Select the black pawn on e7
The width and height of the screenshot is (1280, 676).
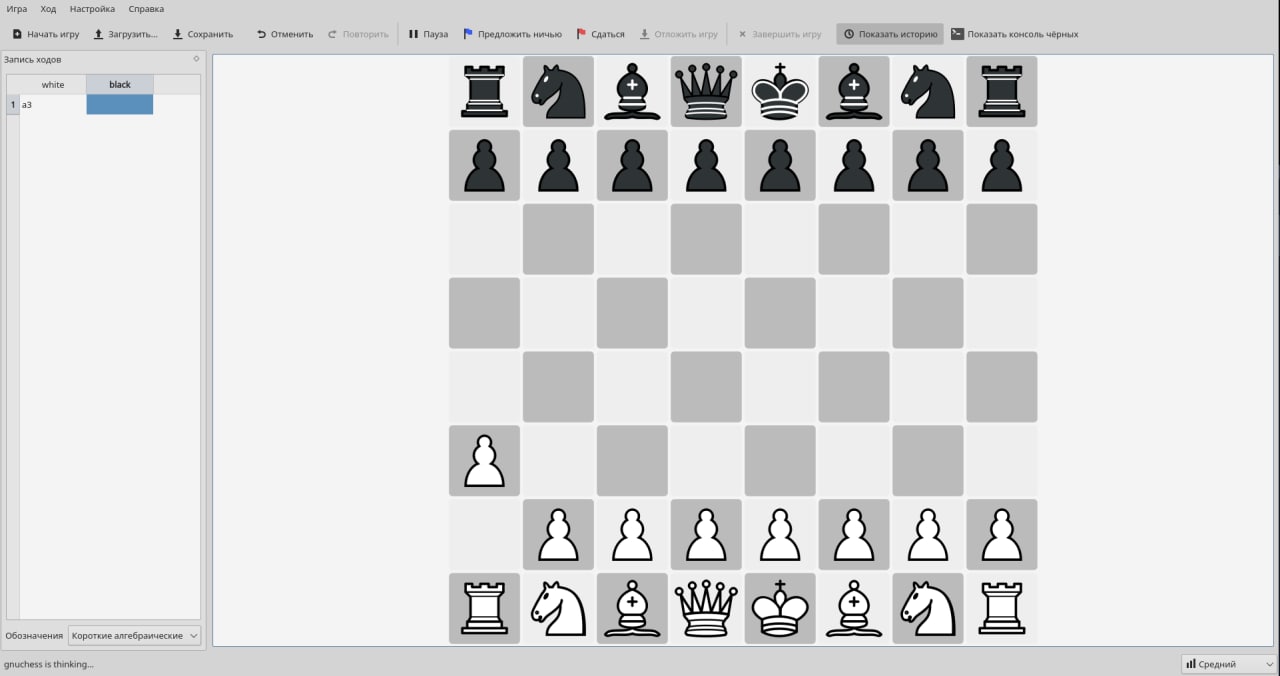click(x=780, y=165)
